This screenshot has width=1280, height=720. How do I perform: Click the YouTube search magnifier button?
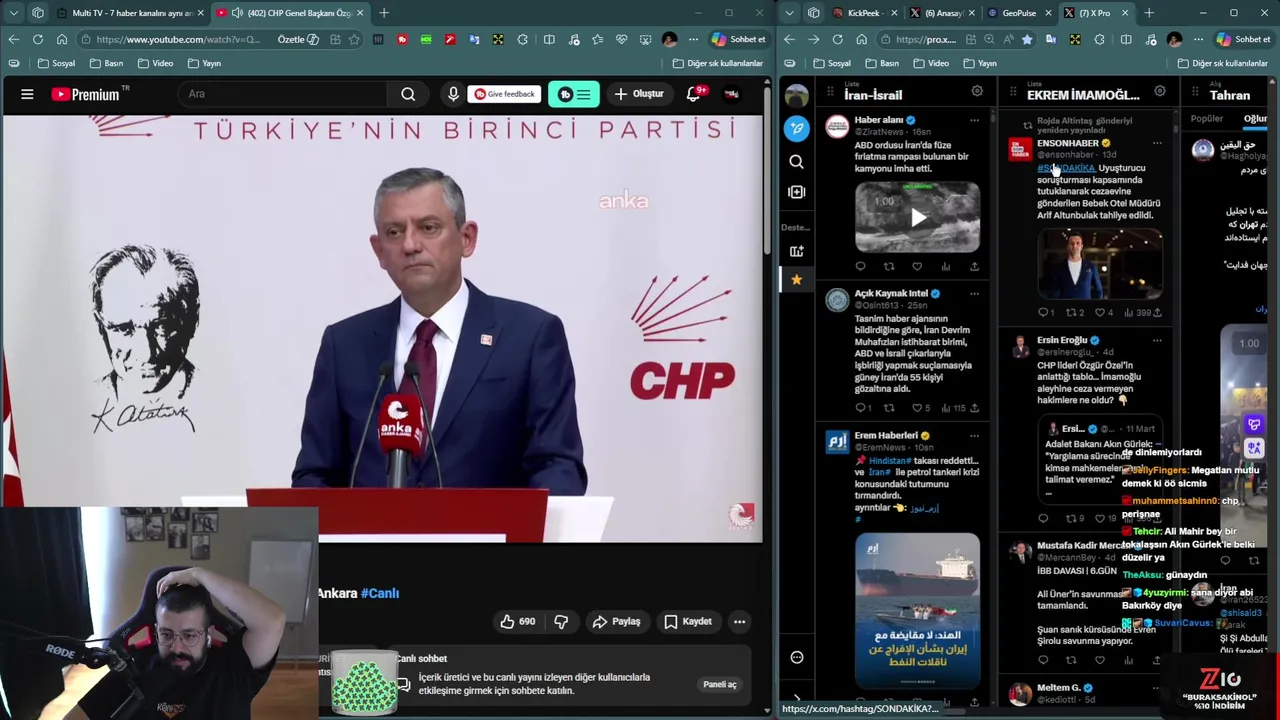(x=408, y=94)
